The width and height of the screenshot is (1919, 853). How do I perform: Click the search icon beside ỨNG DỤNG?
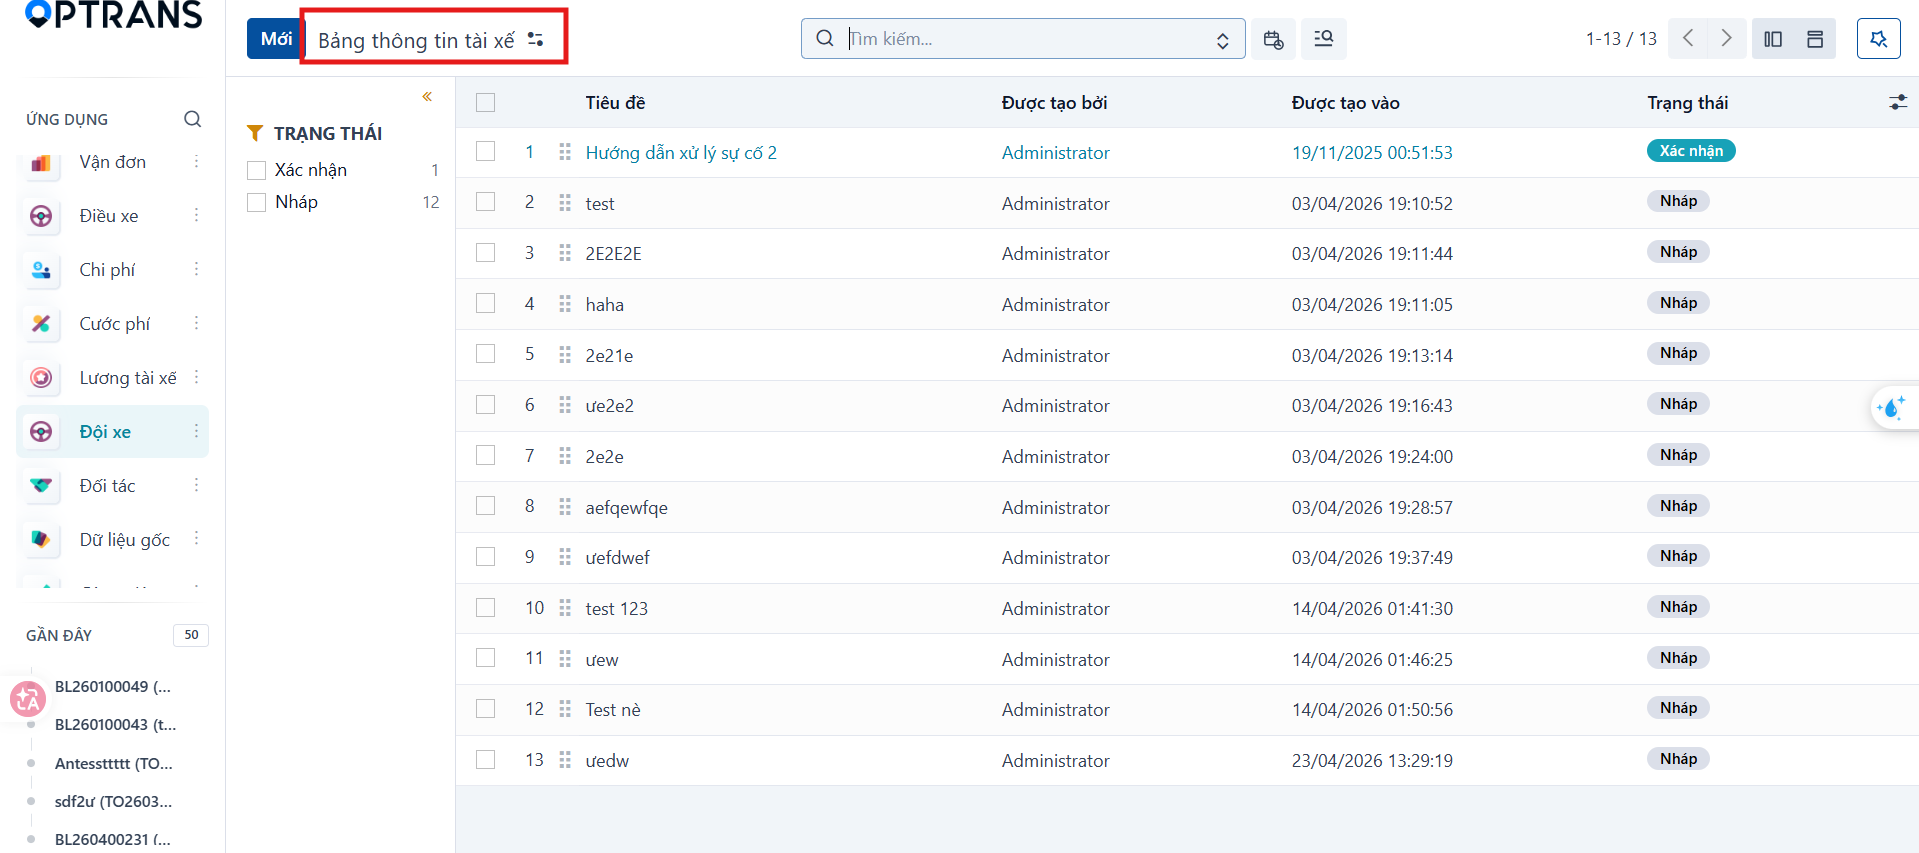pyautogui.click(x=193, y=119)
